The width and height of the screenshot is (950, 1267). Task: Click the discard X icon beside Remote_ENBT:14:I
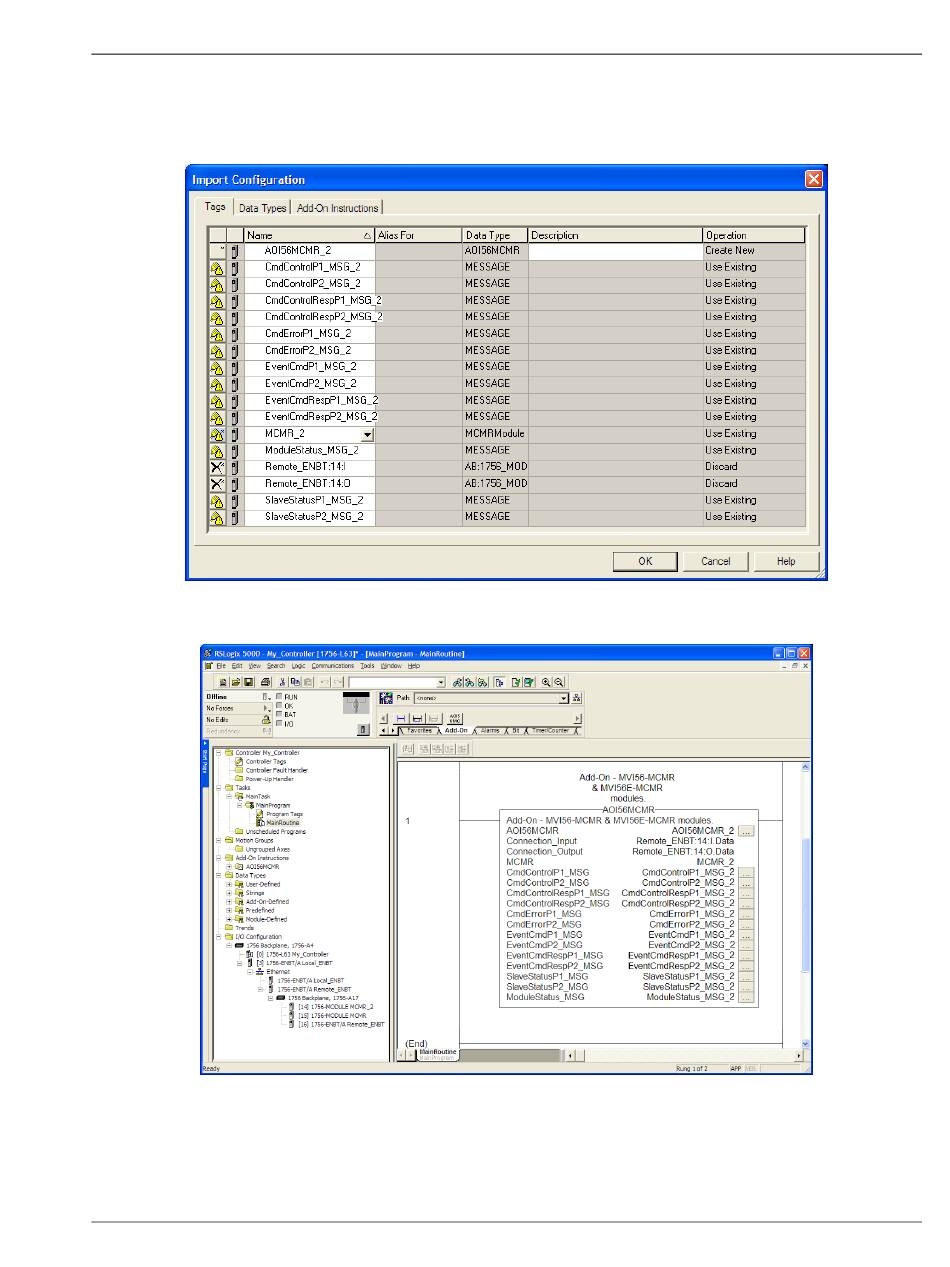(216, 467)
